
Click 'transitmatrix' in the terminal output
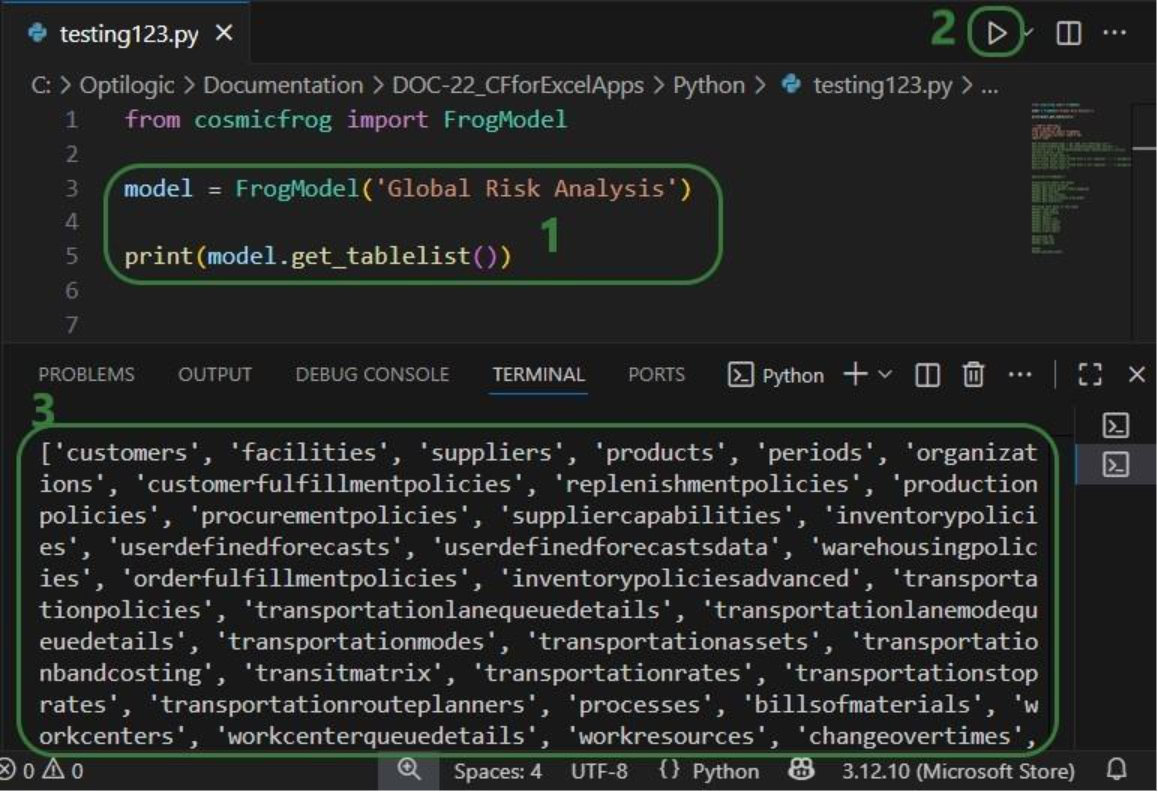click(x=343, y=673)
